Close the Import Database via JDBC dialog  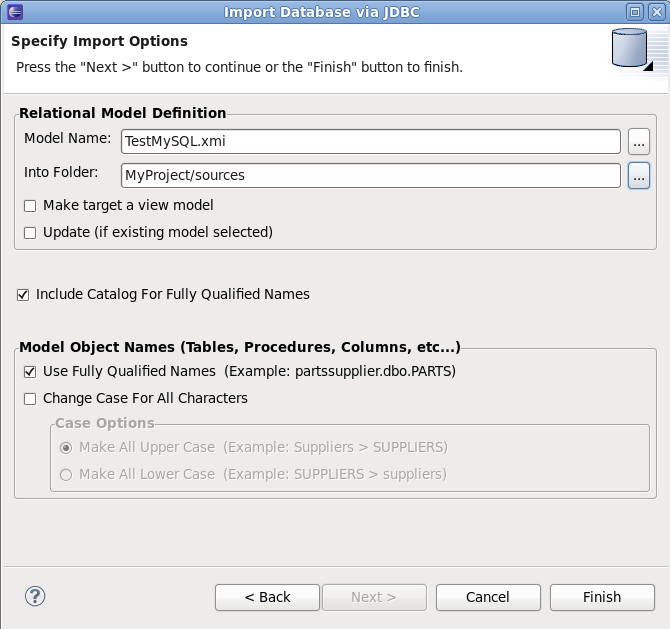coord(656,12)
